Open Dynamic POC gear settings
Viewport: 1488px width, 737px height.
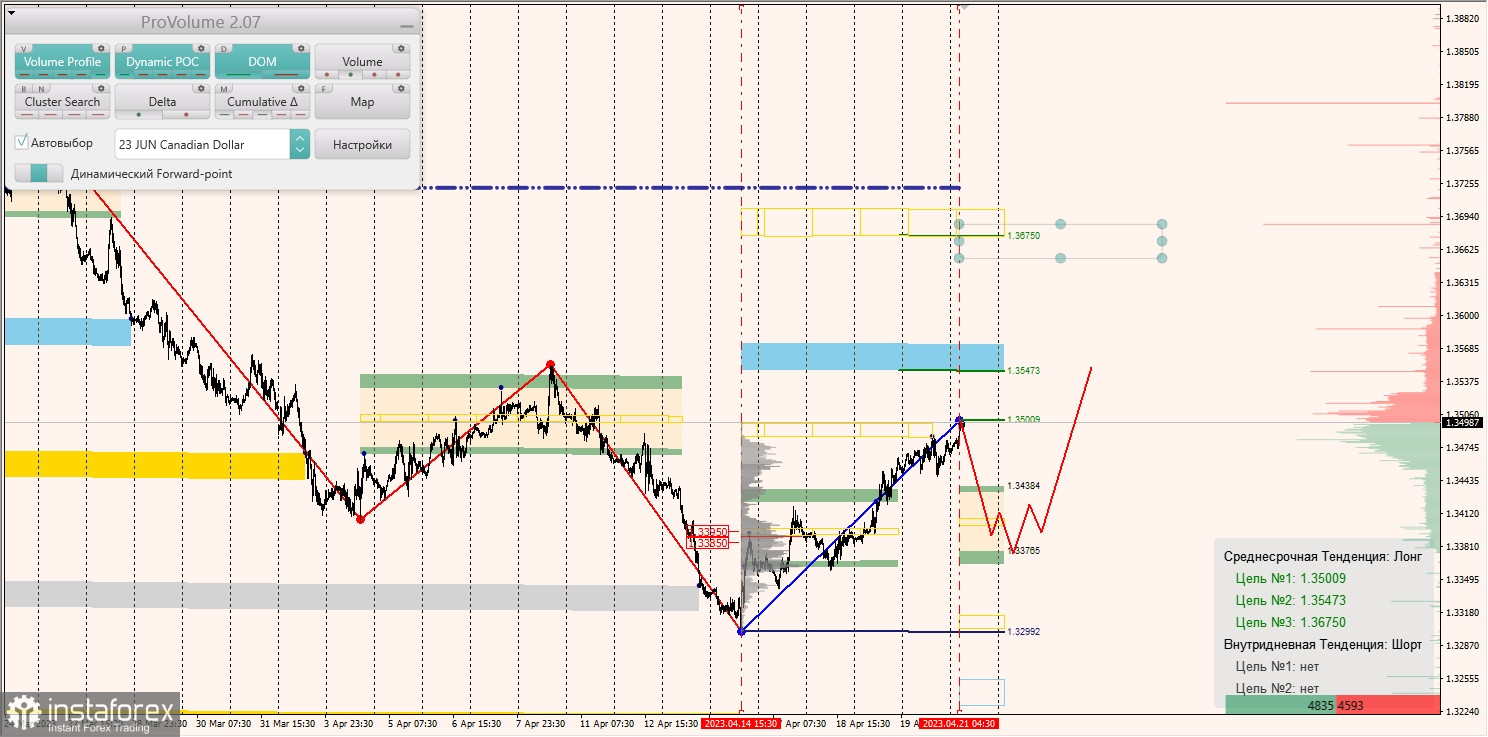coord(201,48)
